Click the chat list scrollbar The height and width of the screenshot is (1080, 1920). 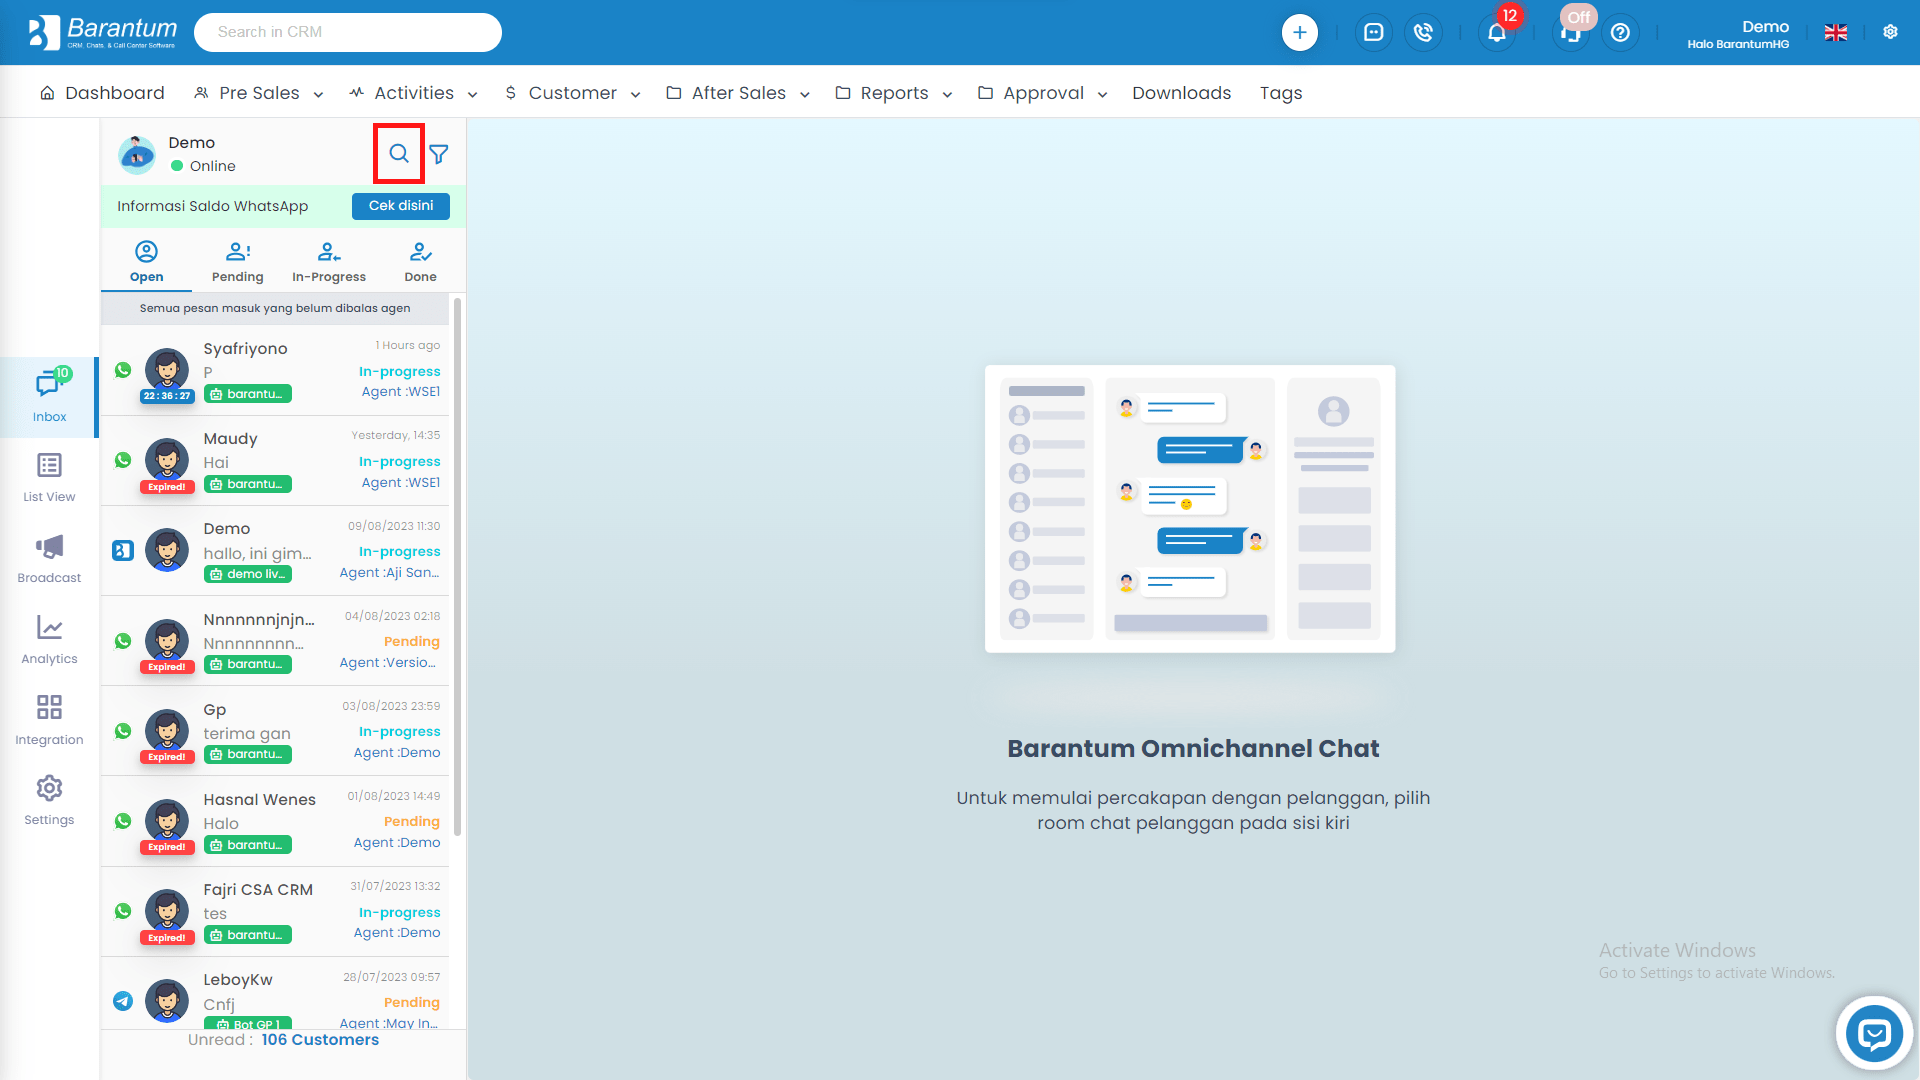coord(458,565)
